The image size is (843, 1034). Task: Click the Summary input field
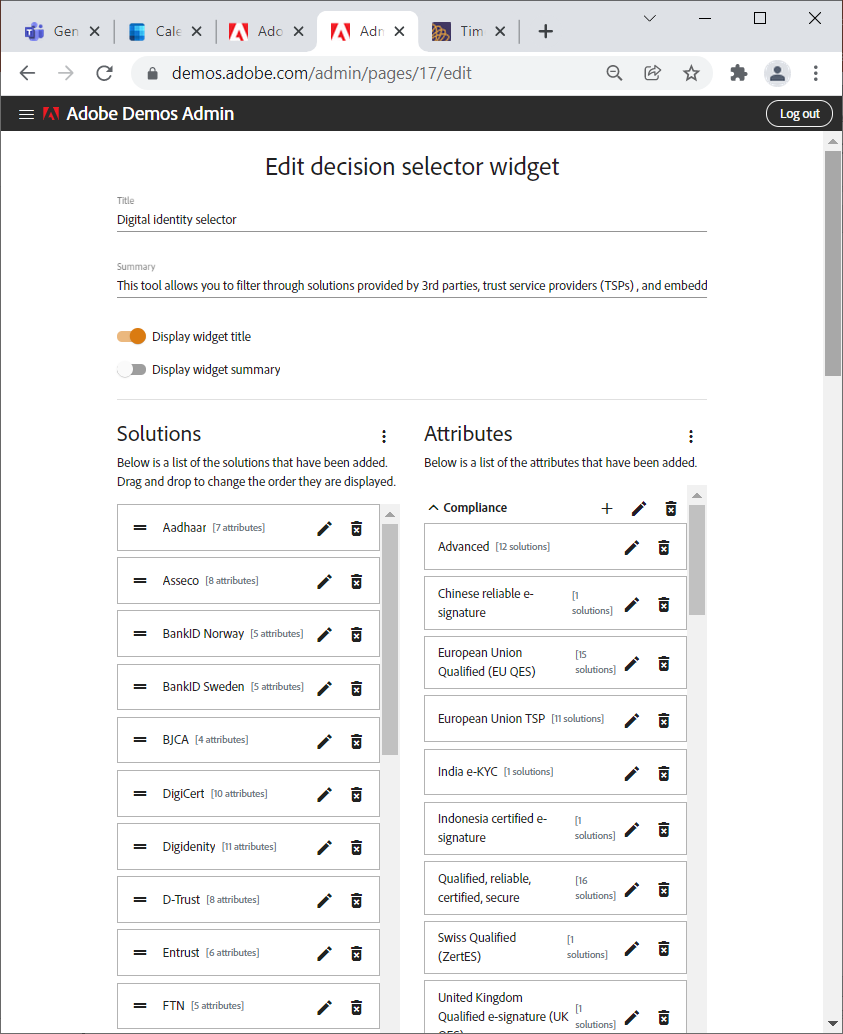(412, 286)
